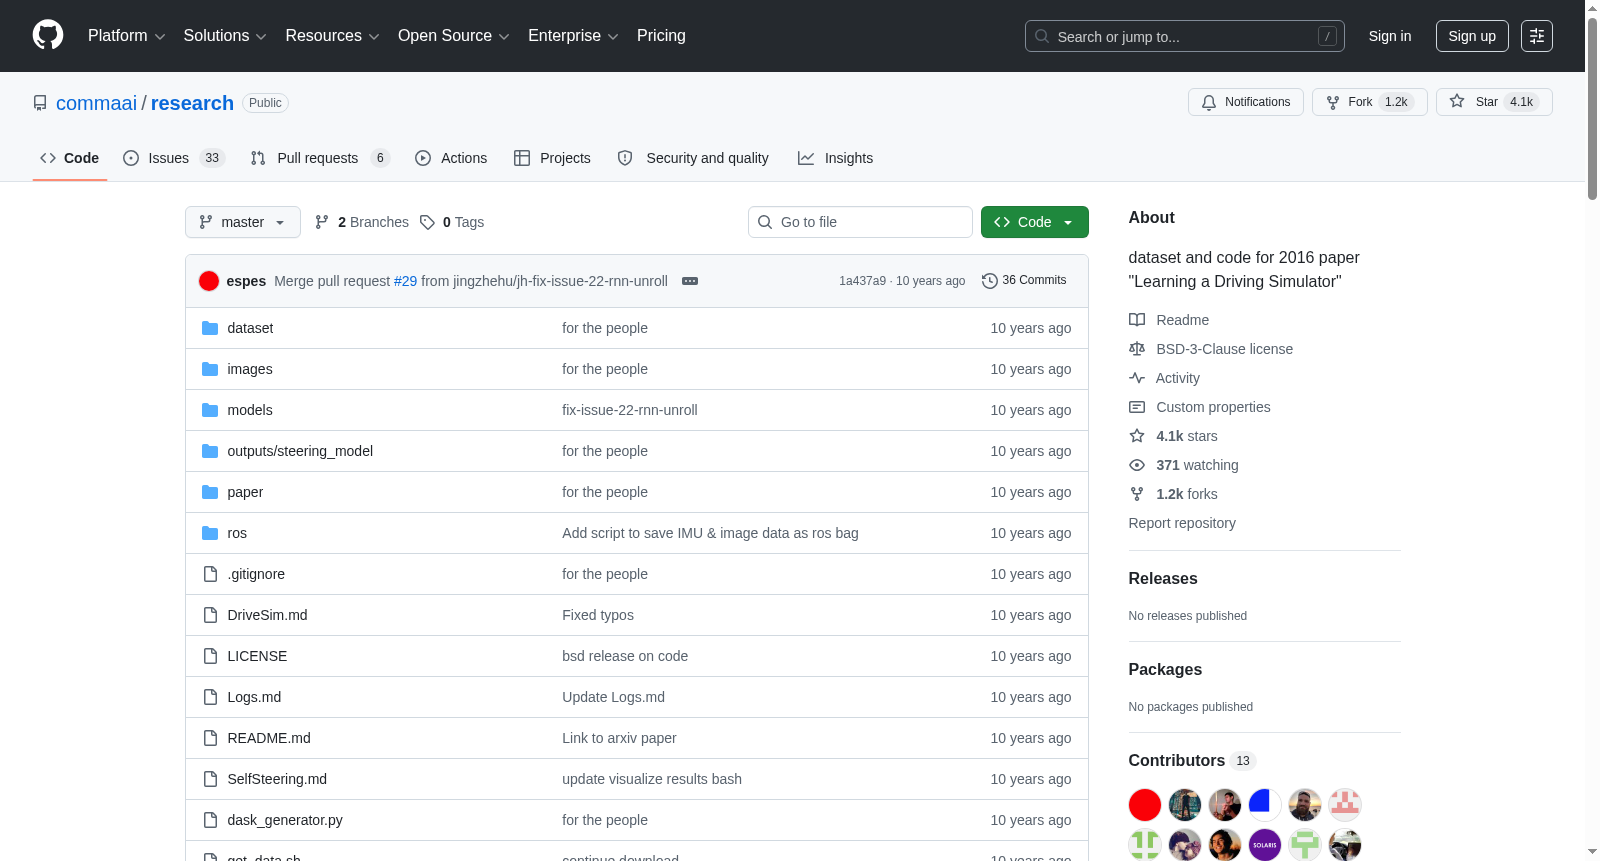Click the bell icon in Notifications
This screenshot has height=861, width=1600.
point(1209,102)
